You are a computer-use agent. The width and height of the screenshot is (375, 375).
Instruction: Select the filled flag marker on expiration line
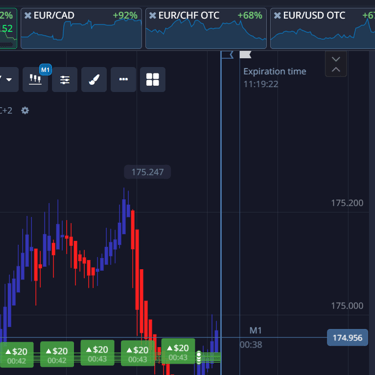[245, 54]
